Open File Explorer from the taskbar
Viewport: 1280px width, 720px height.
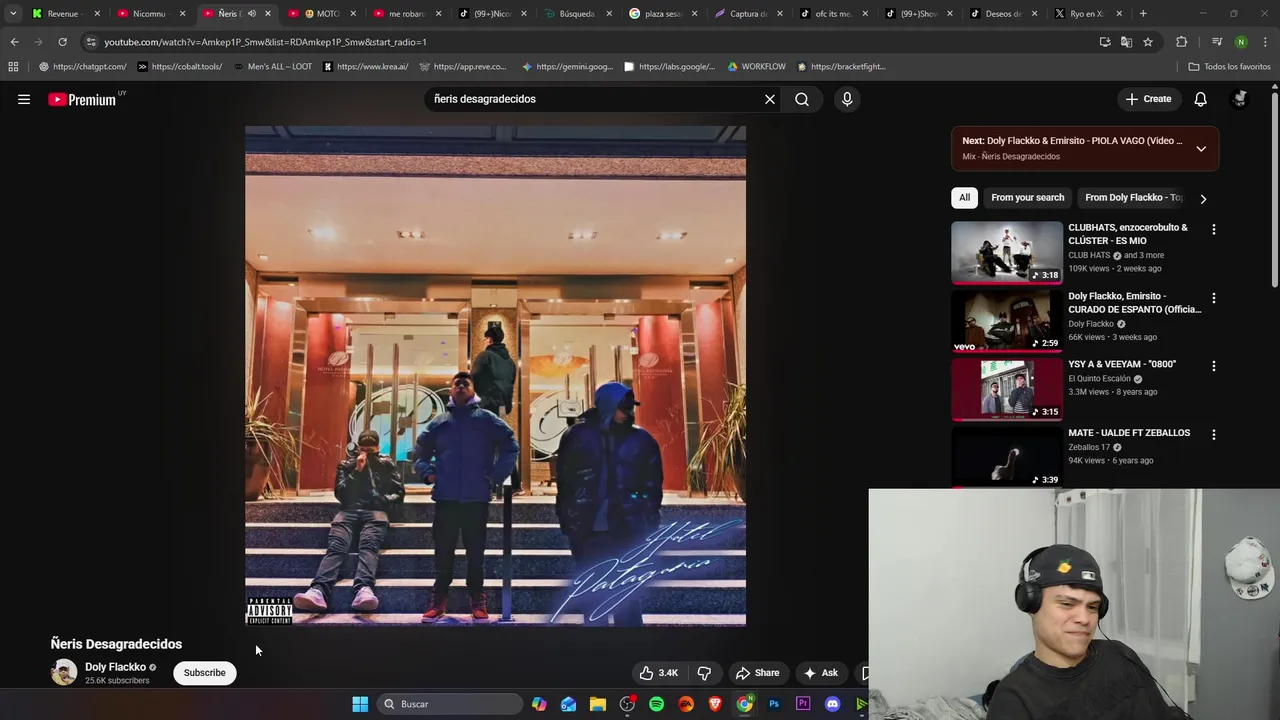[x=598, y=704]
